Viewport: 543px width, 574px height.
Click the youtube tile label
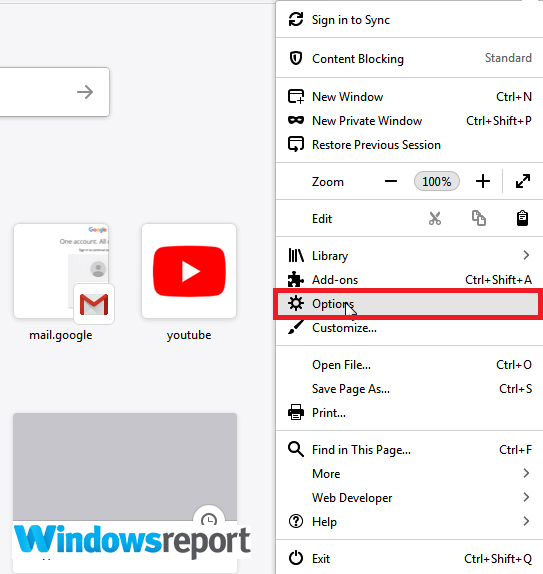(189, 335)
